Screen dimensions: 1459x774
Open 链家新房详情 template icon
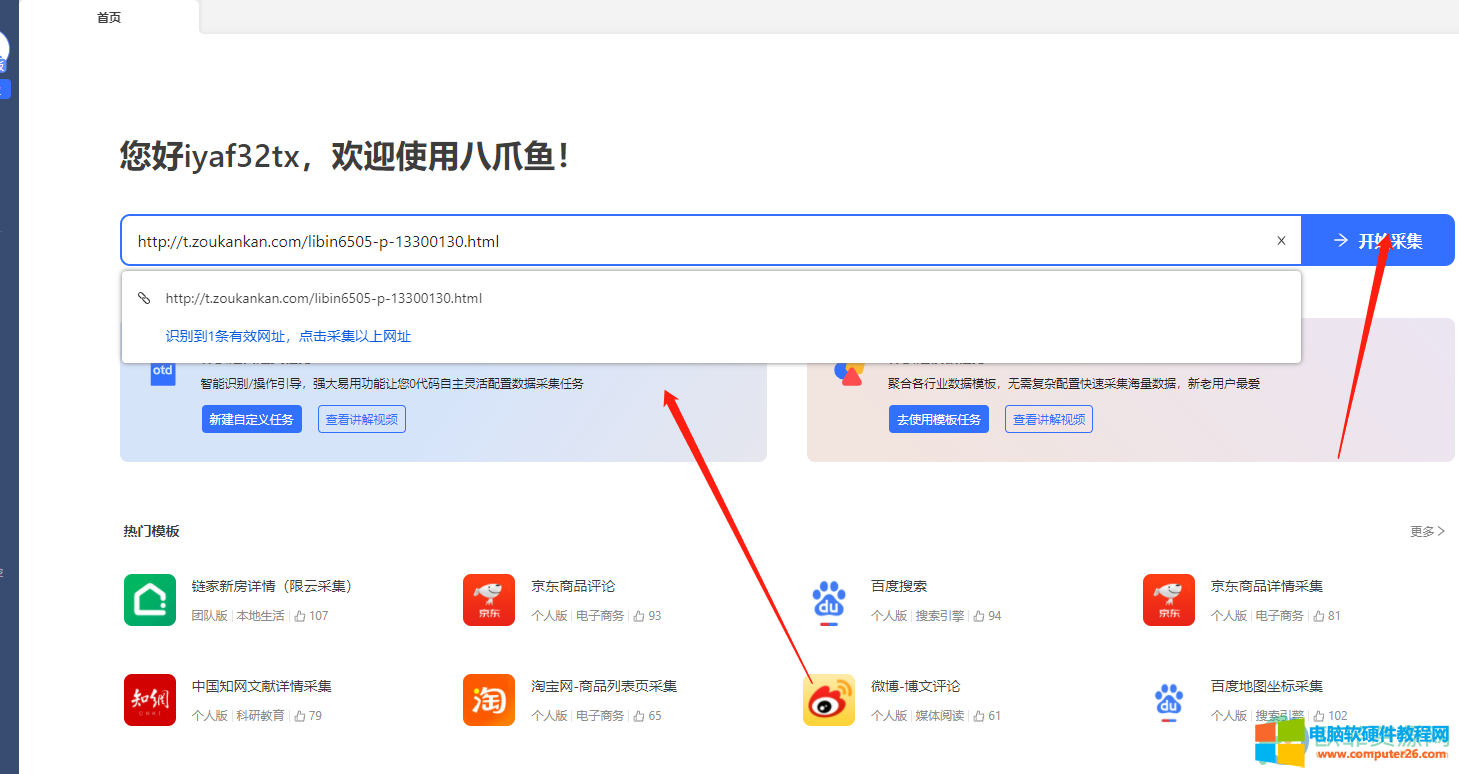[150, 600]
